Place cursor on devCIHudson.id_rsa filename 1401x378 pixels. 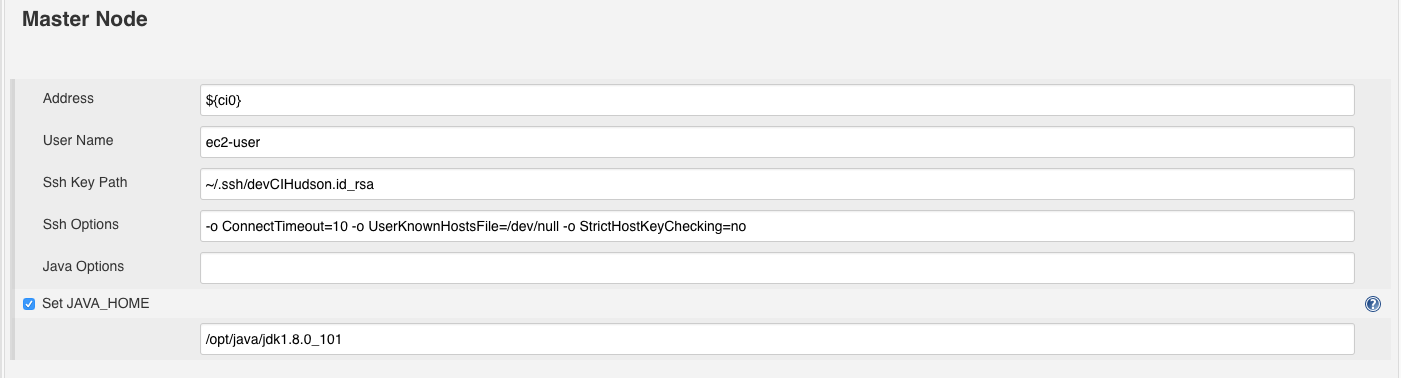316,185
